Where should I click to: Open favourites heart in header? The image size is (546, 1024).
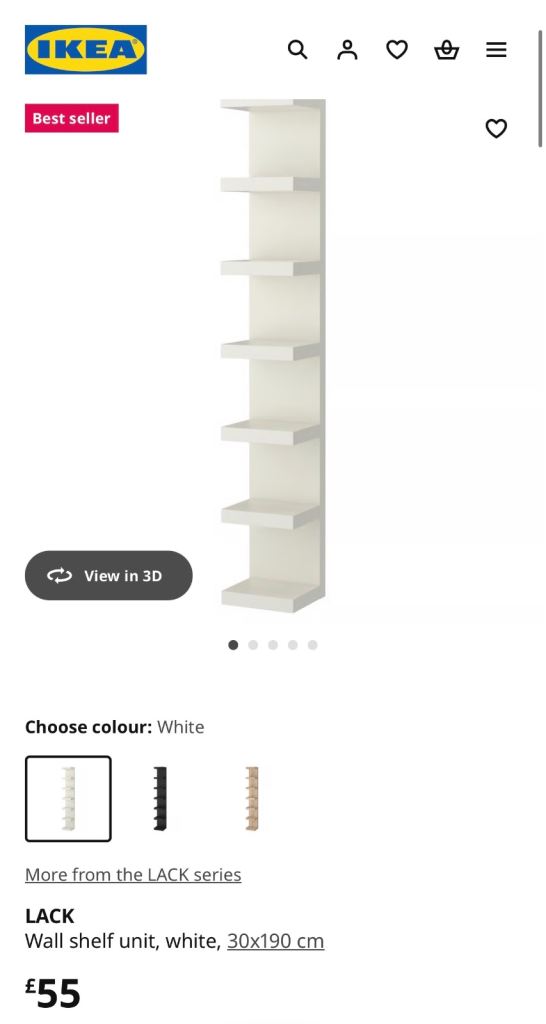pyautogui.click(x=396, y=50)
